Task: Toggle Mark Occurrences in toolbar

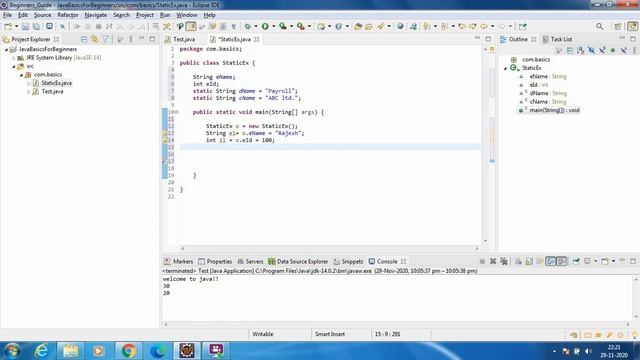Action: tap(191, 27)
